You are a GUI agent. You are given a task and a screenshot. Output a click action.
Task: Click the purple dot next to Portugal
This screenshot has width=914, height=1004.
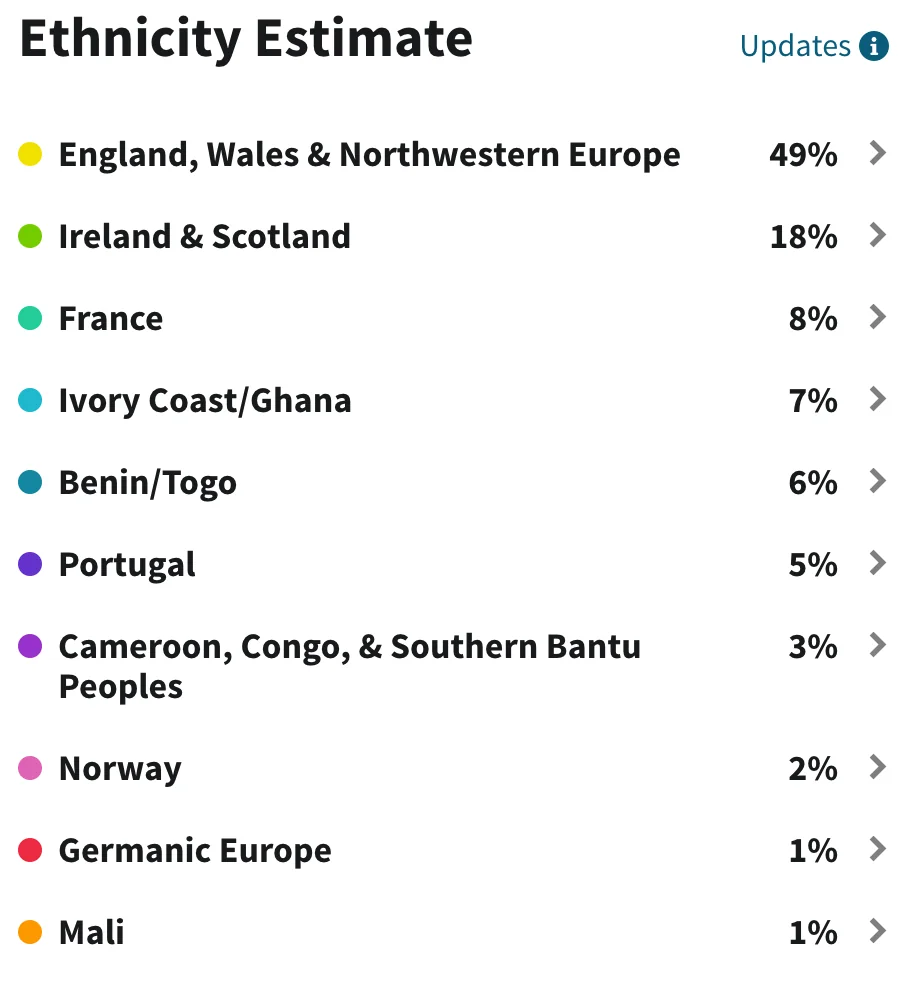(31, 562)
